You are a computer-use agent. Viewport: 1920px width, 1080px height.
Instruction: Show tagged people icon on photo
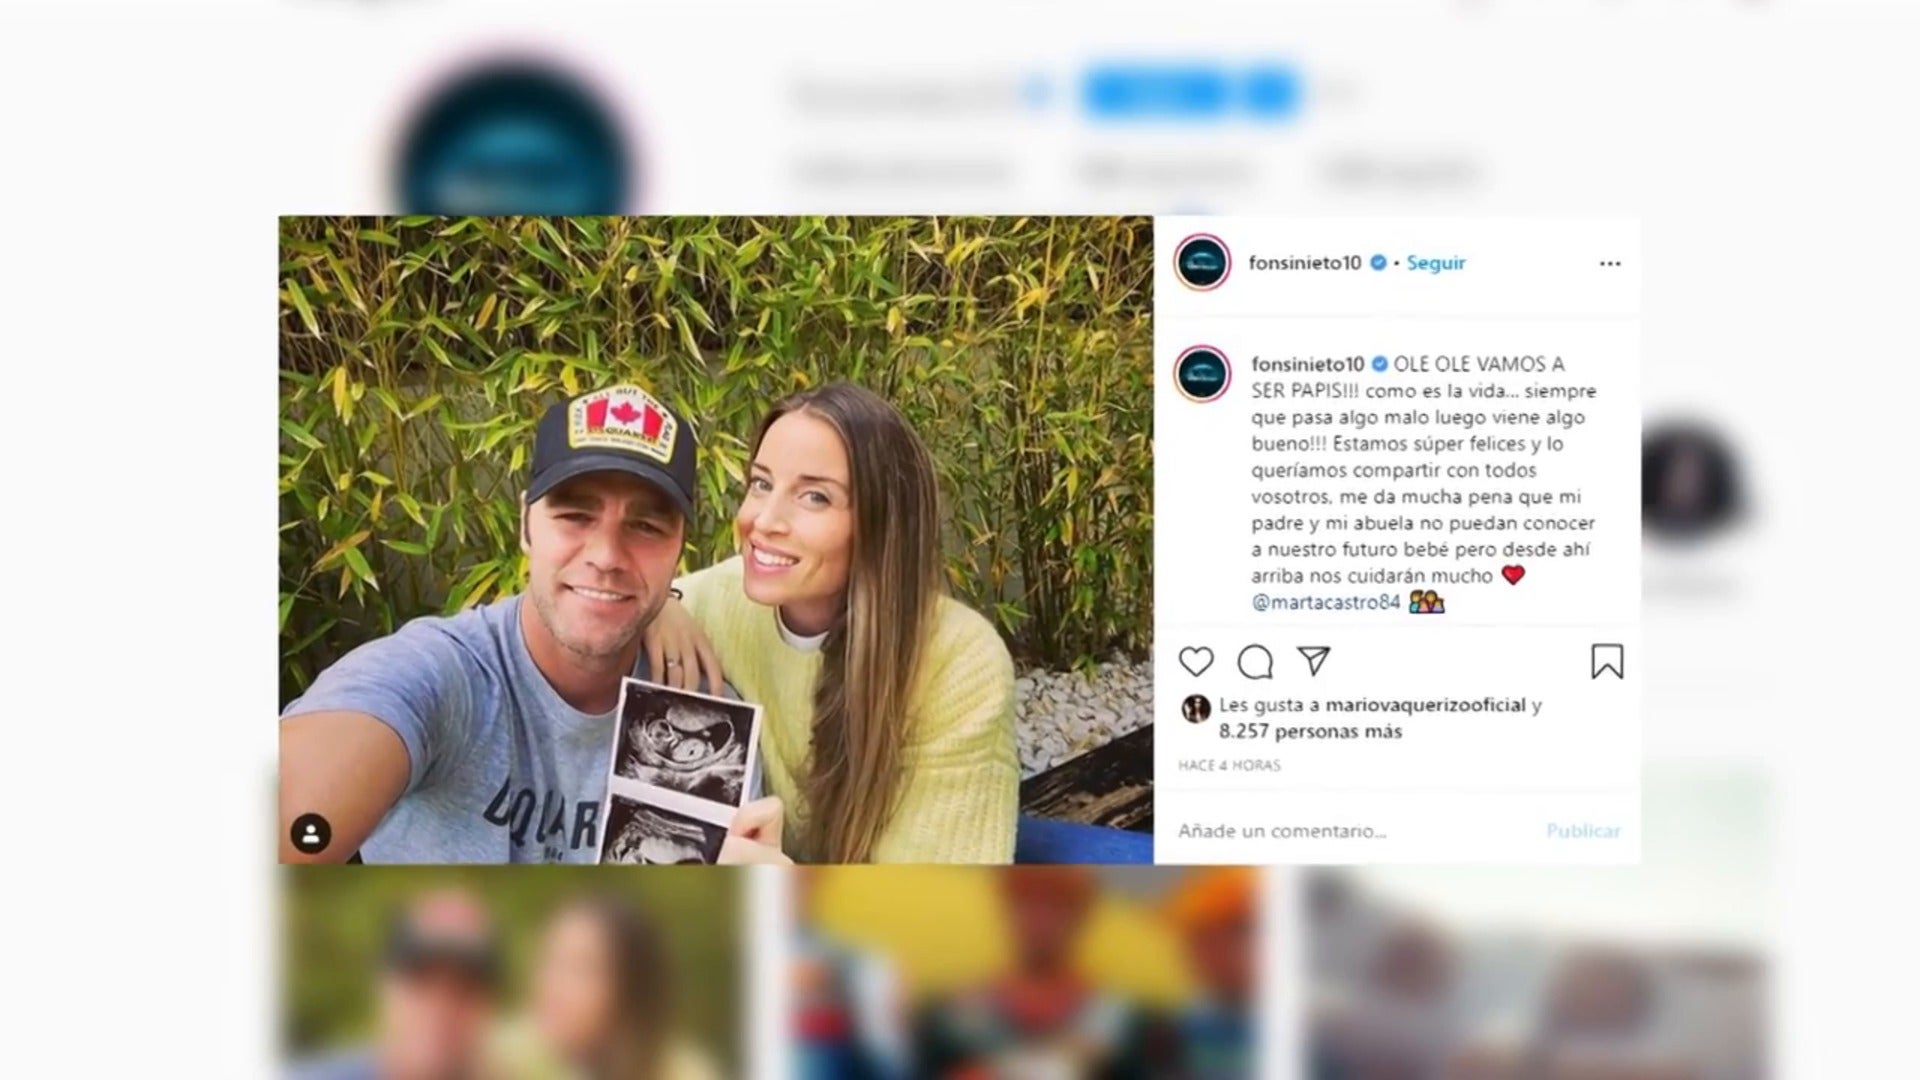click(311, 833)
